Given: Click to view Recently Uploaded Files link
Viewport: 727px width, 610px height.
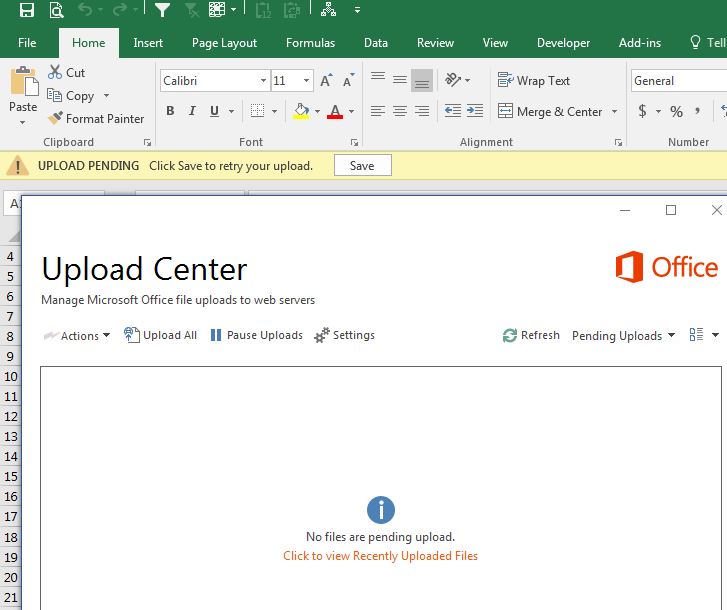Looking at the screenshot, I should (380, 556).
